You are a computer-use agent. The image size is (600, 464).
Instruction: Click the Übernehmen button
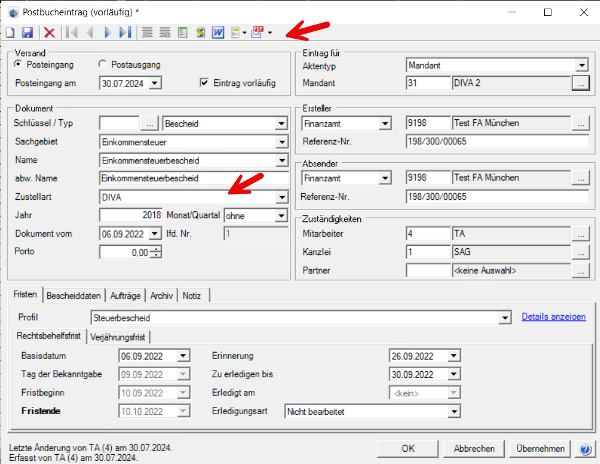tap(540, 449)
